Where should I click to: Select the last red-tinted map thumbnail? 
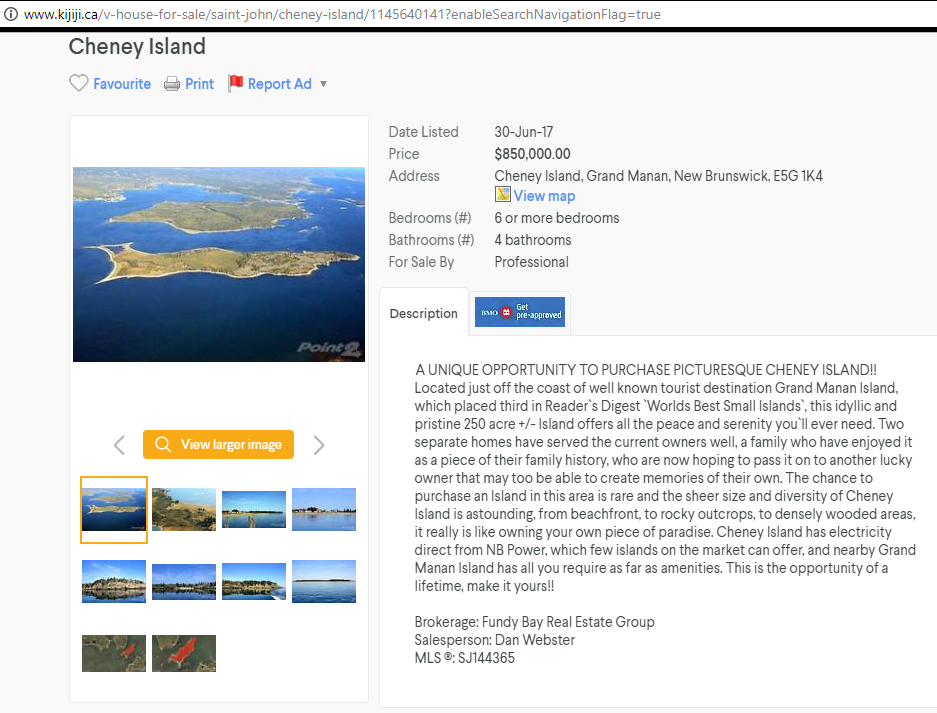(183, 653)
